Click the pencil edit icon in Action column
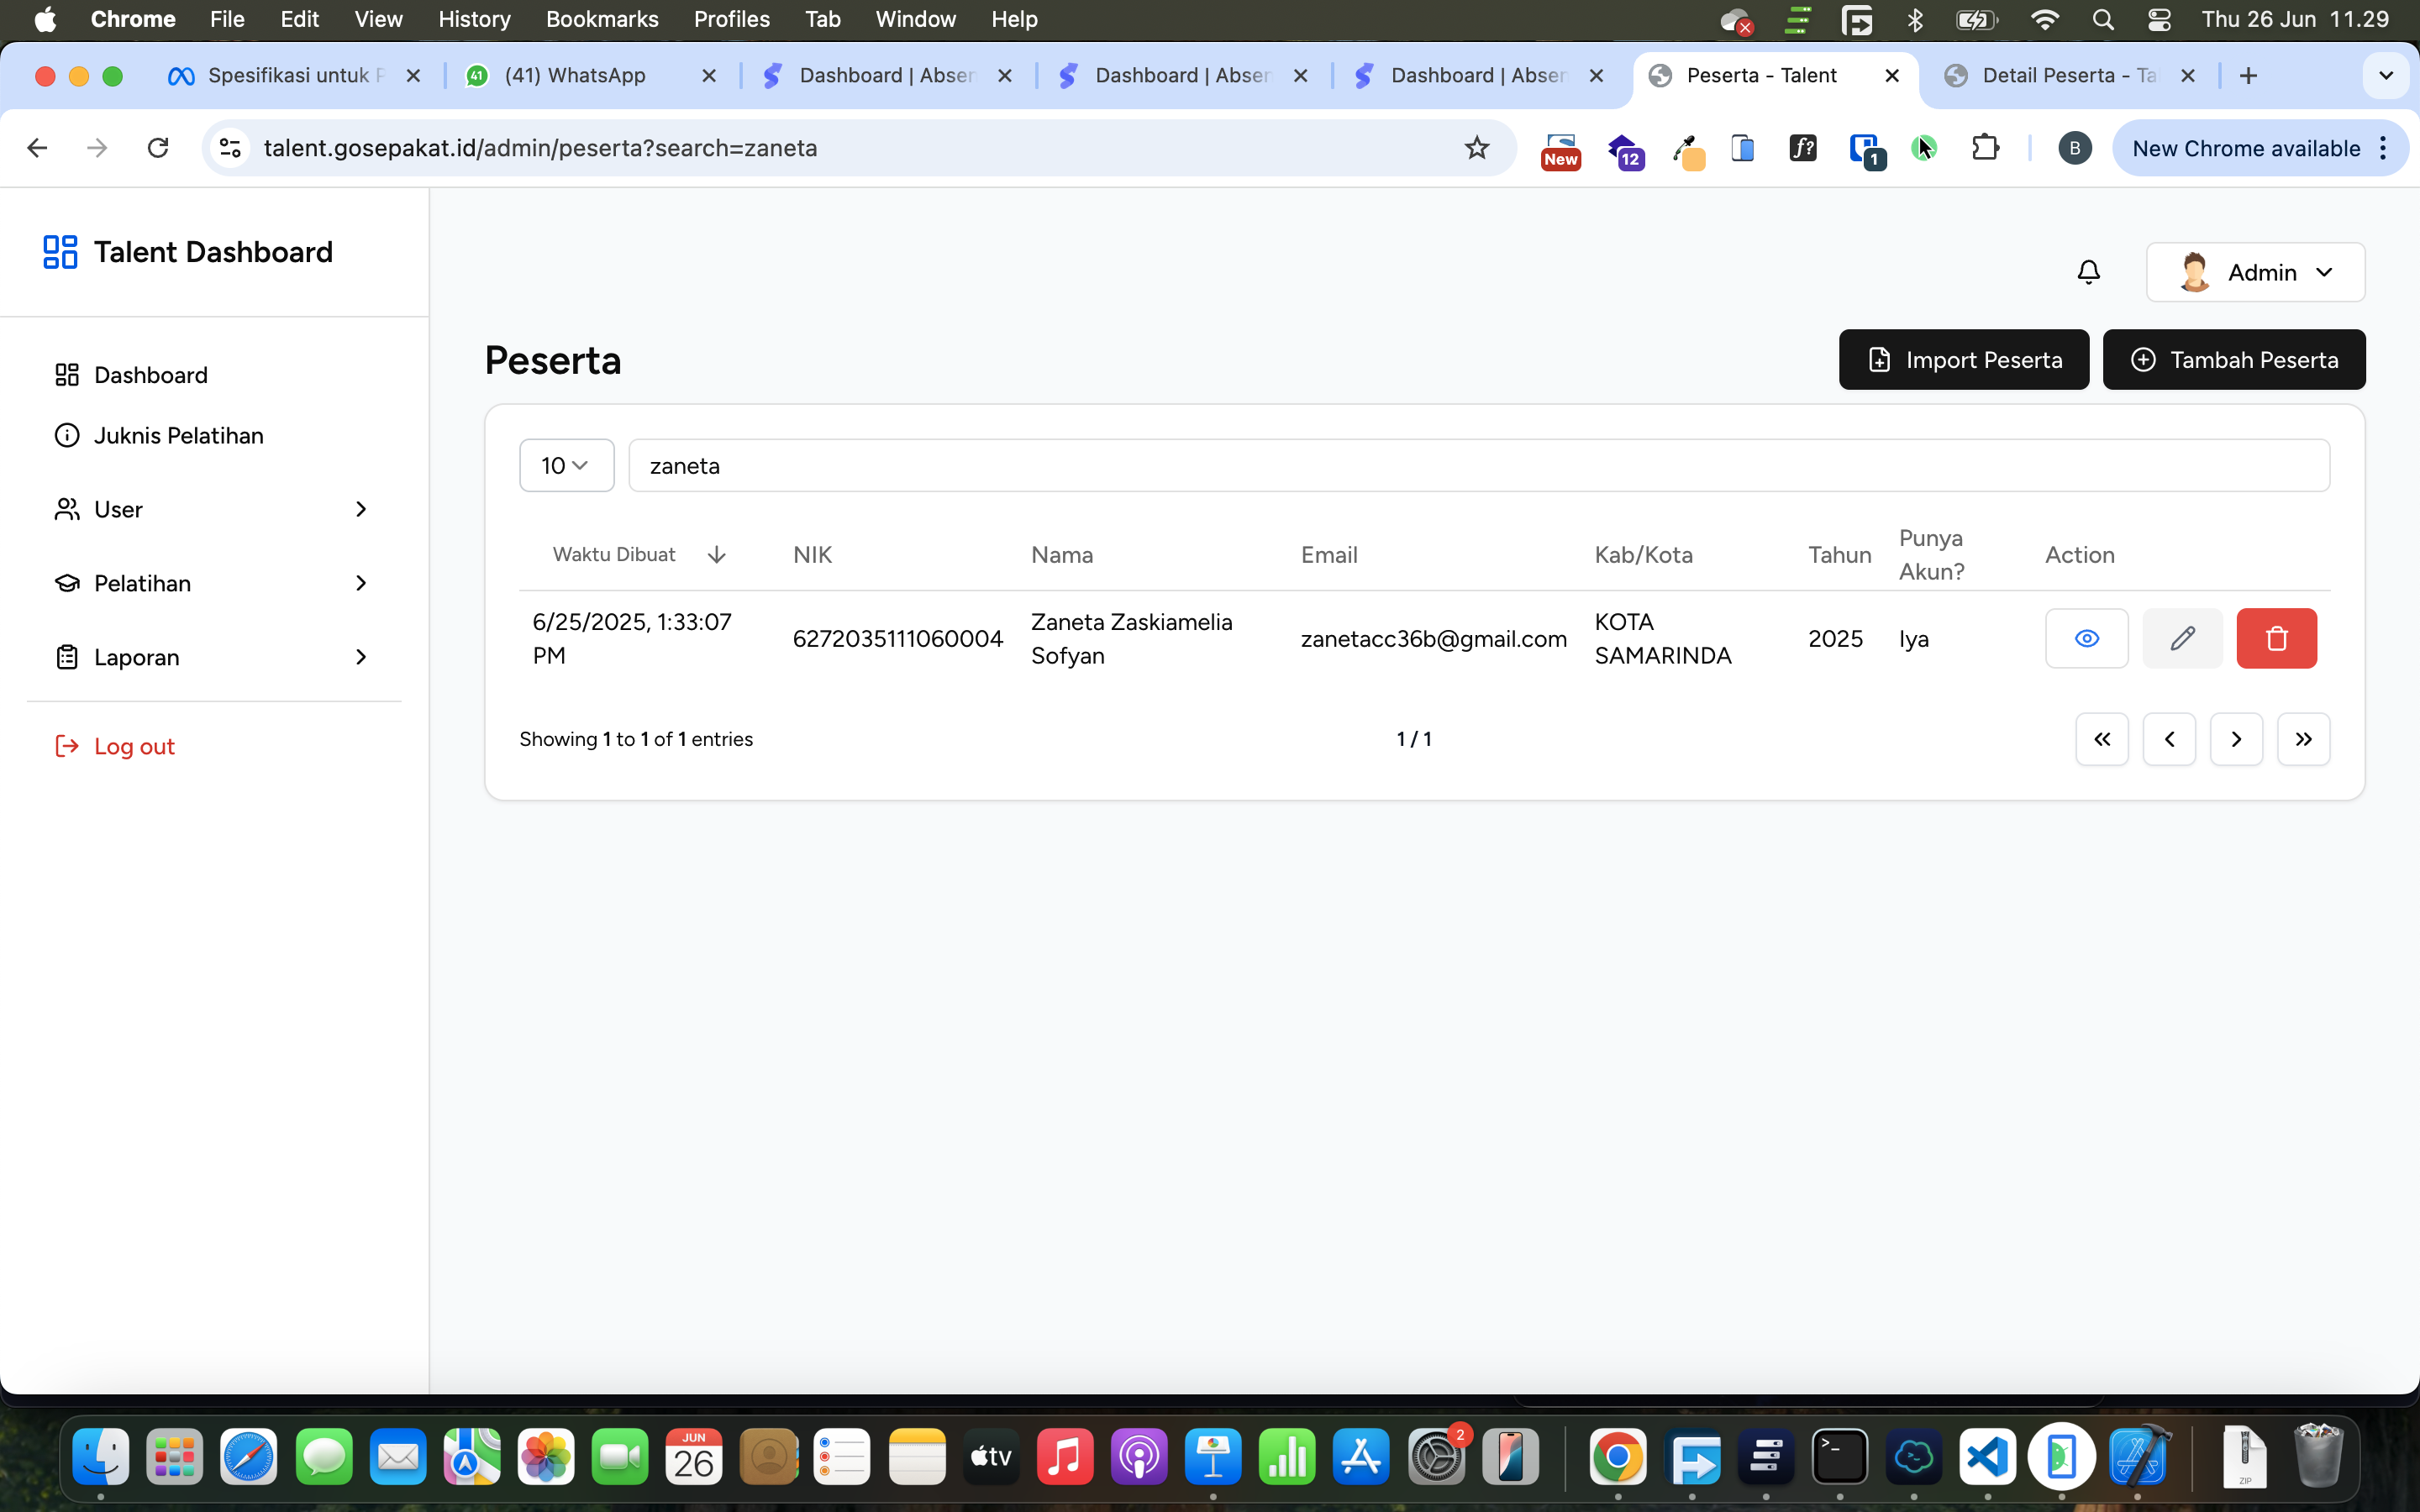 [2182, 638]
